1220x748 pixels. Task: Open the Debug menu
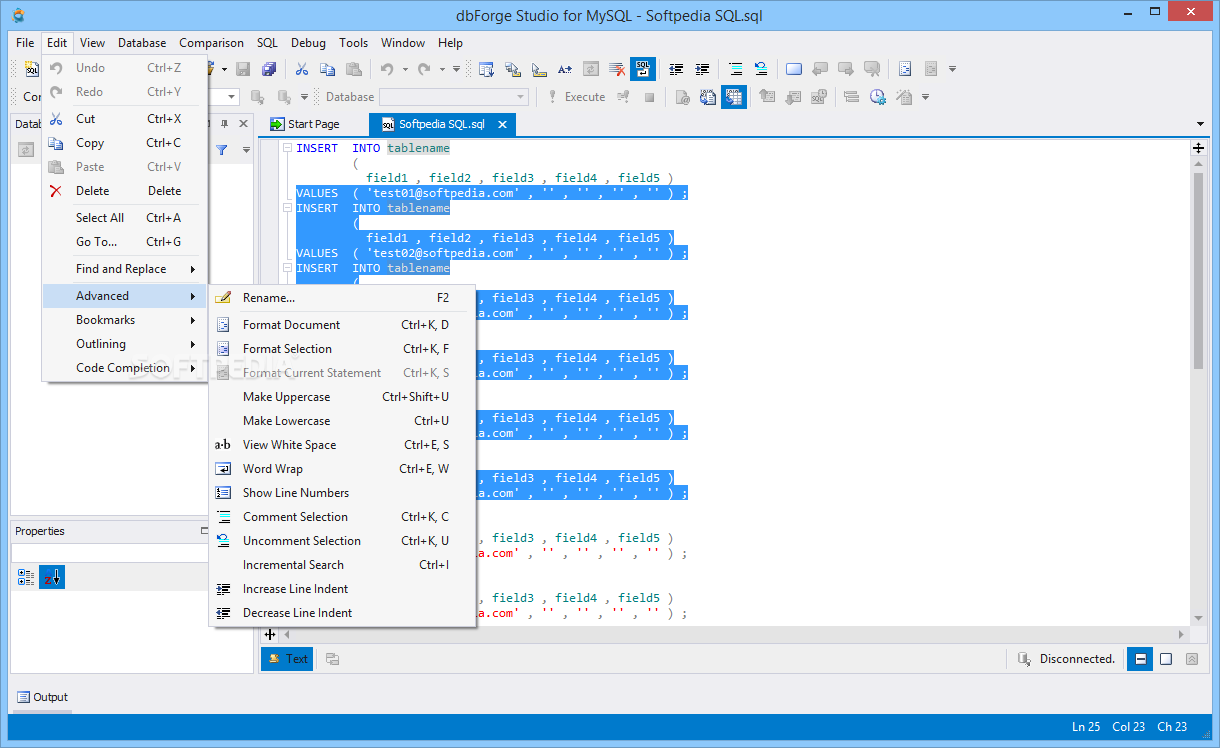tap(308, 43)
